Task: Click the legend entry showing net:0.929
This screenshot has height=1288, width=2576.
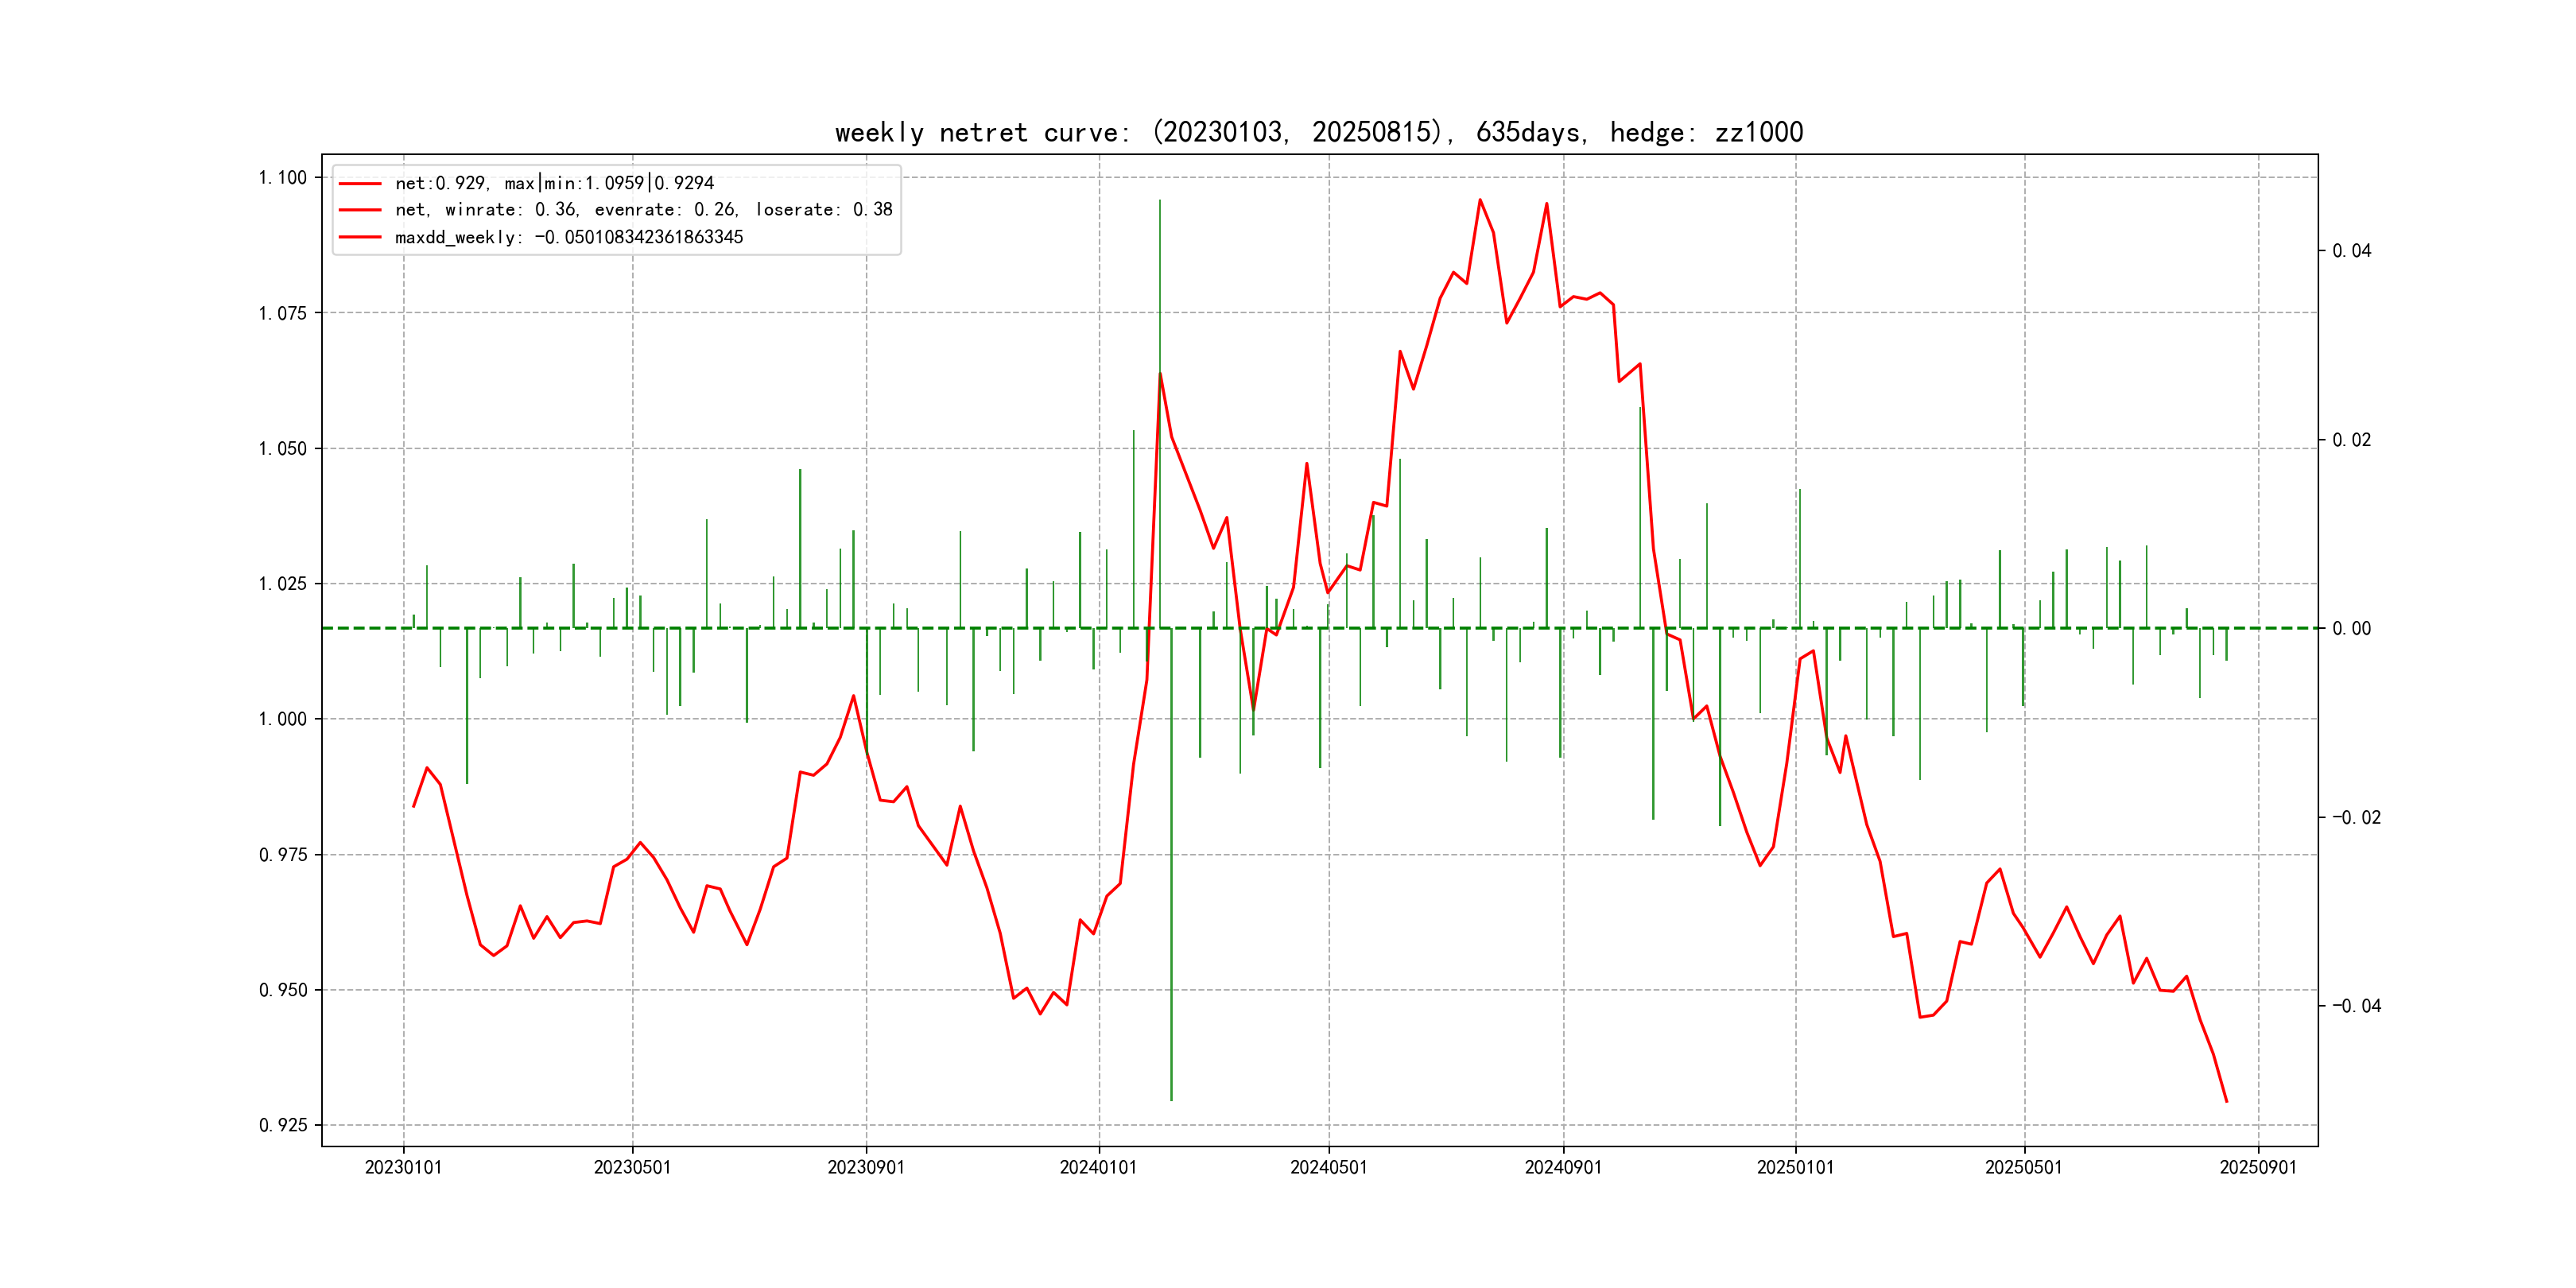Action: [x=554, y=183]
